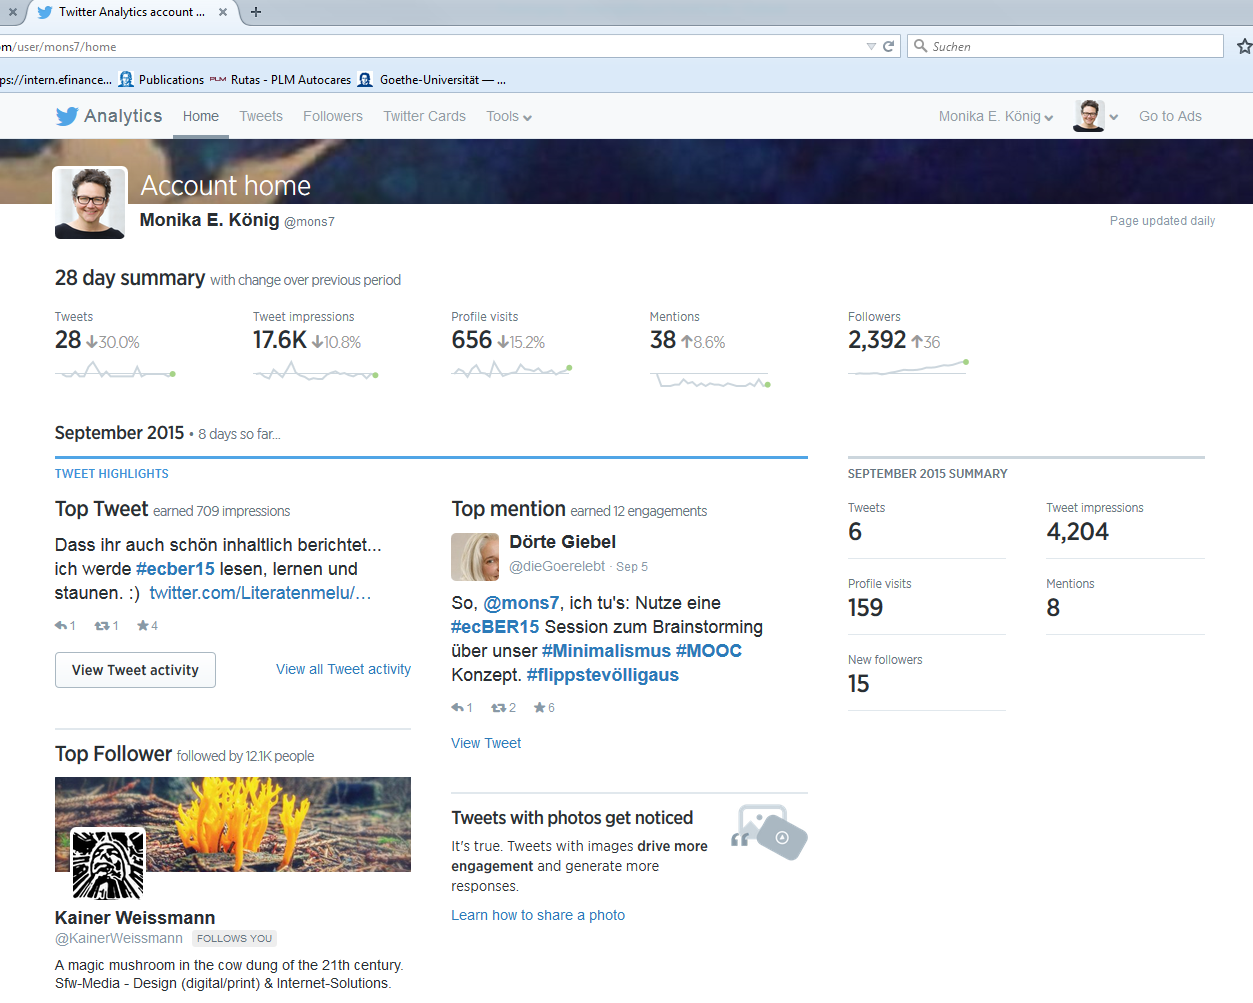Click the photo camera illustration icon
Screen dimensions: 1253x1003
coord(770,832)
